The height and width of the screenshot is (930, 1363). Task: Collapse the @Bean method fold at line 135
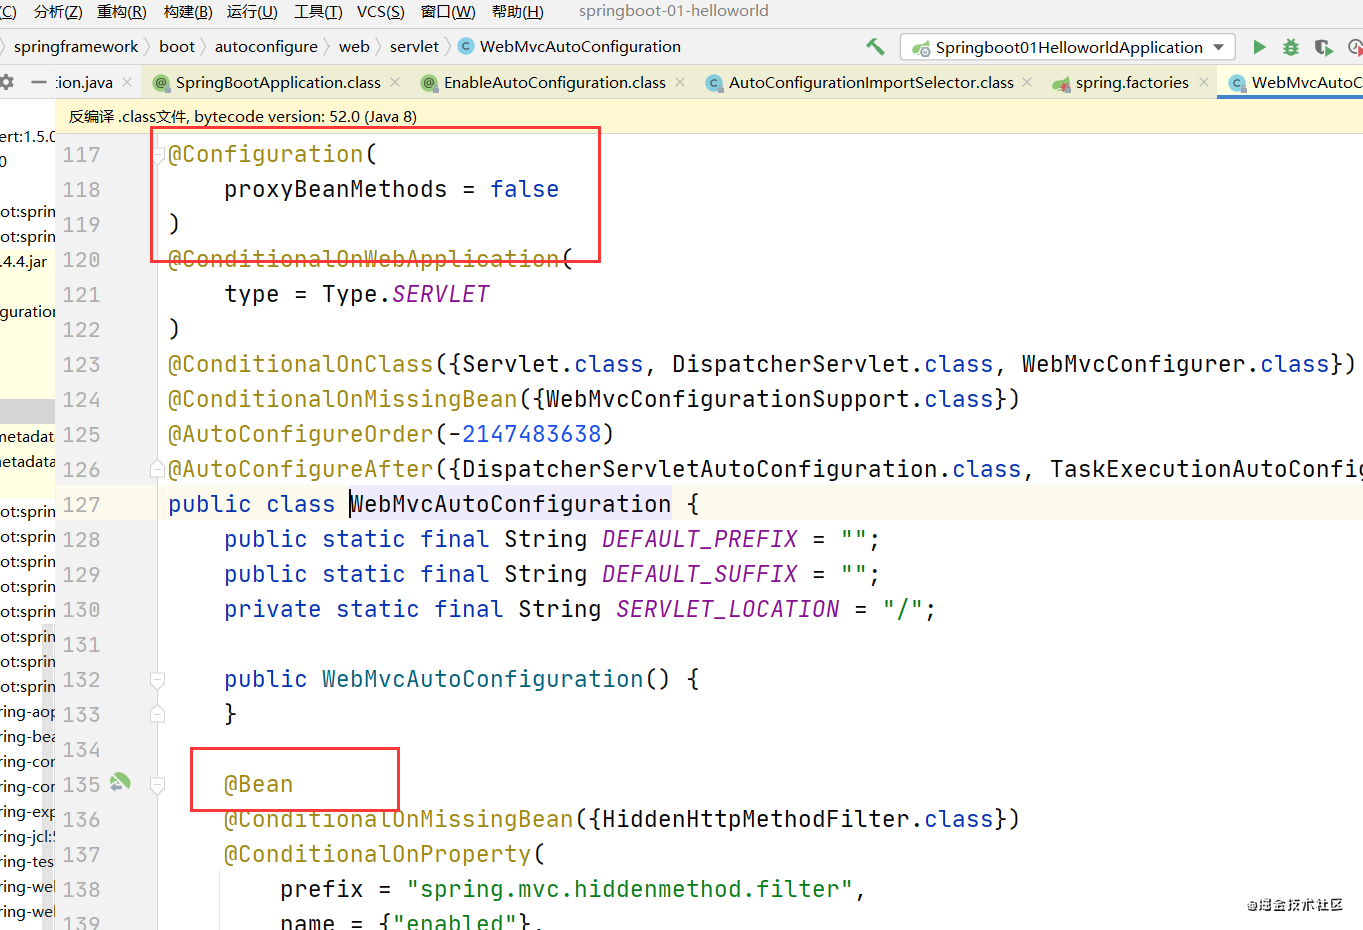[x=157, y=785]
